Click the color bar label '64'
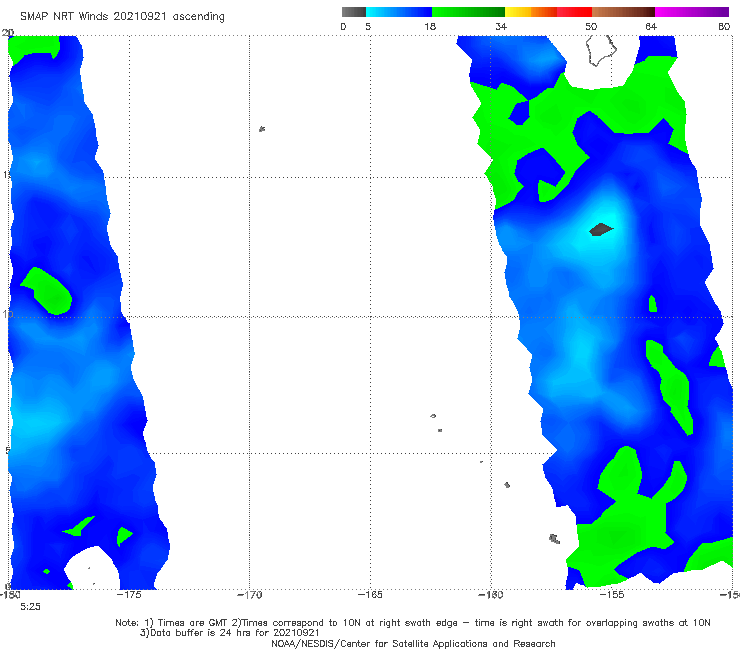This screenshot has width=740, height=650. 651,27
